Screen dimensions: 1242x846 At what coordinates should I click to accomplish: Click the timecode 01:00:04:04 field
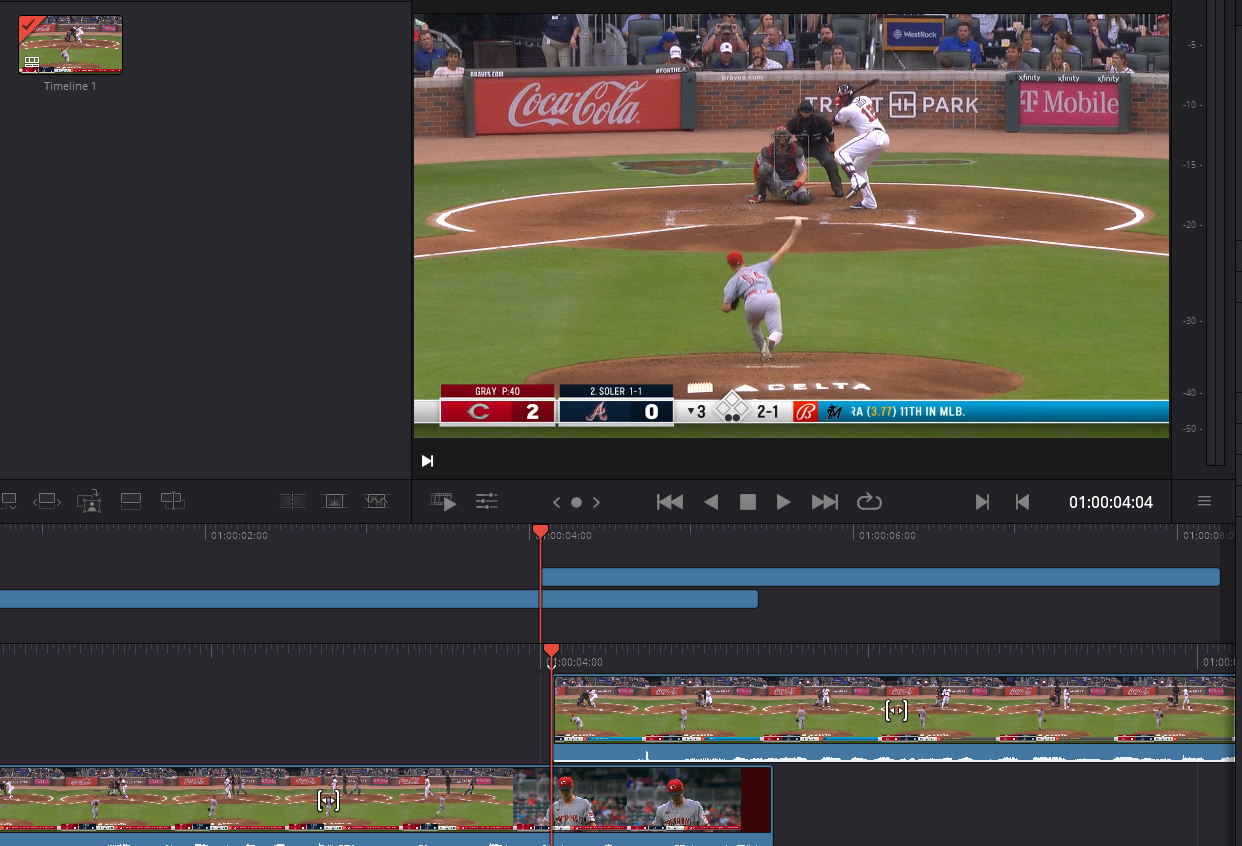(1111, 502)
